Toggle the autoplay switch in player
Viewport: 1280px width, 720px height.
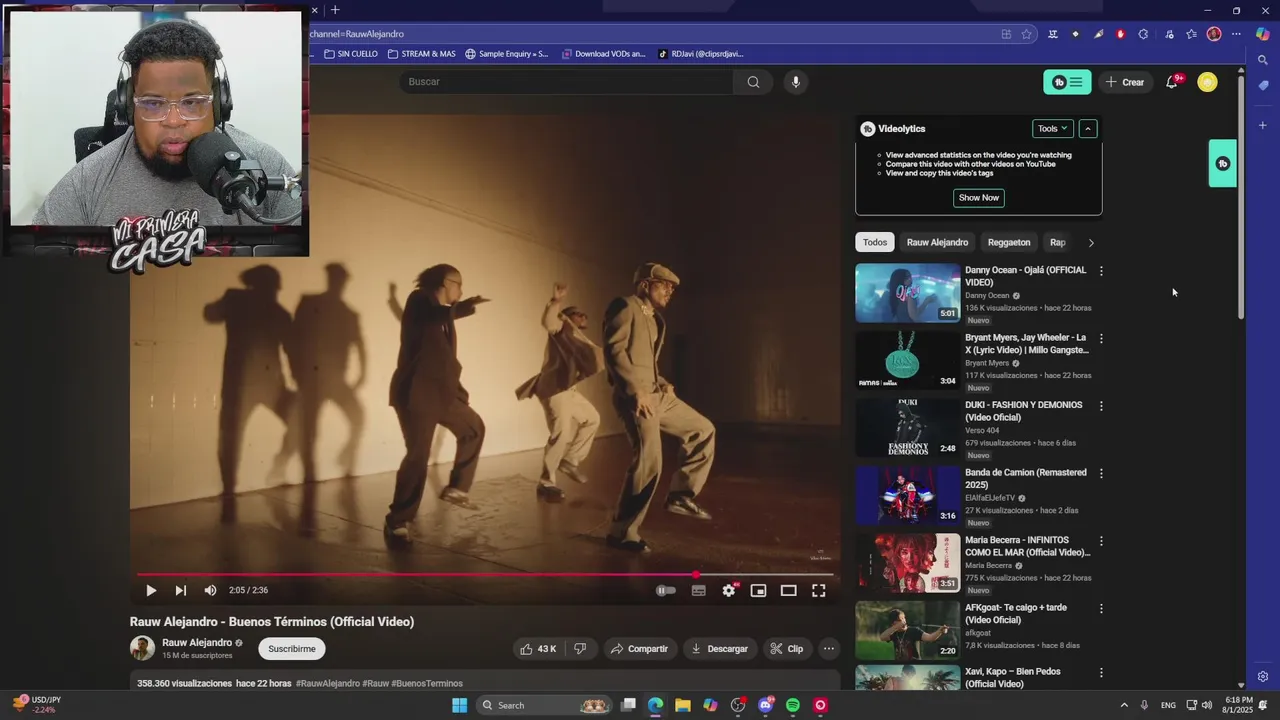click(x=665, y=591)
